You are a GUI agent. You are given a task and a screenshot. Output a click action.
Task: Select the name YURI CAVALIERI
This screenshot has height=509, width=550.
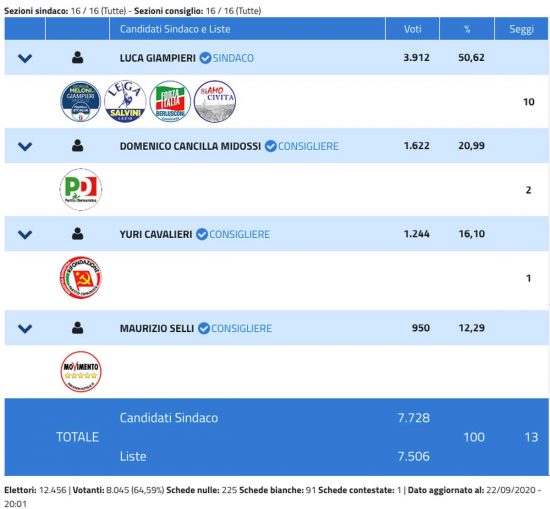pos(156,234)
